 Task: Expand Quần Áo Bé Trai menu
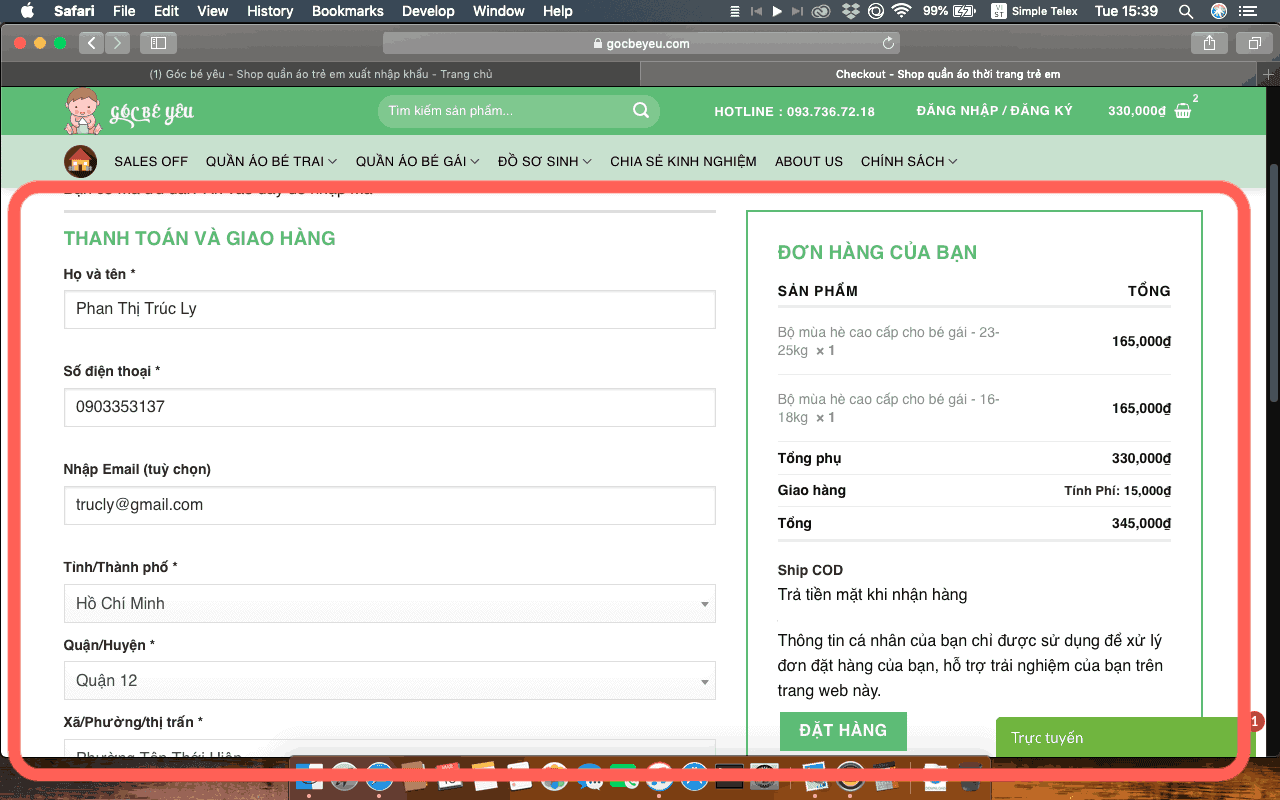[271, 161]
